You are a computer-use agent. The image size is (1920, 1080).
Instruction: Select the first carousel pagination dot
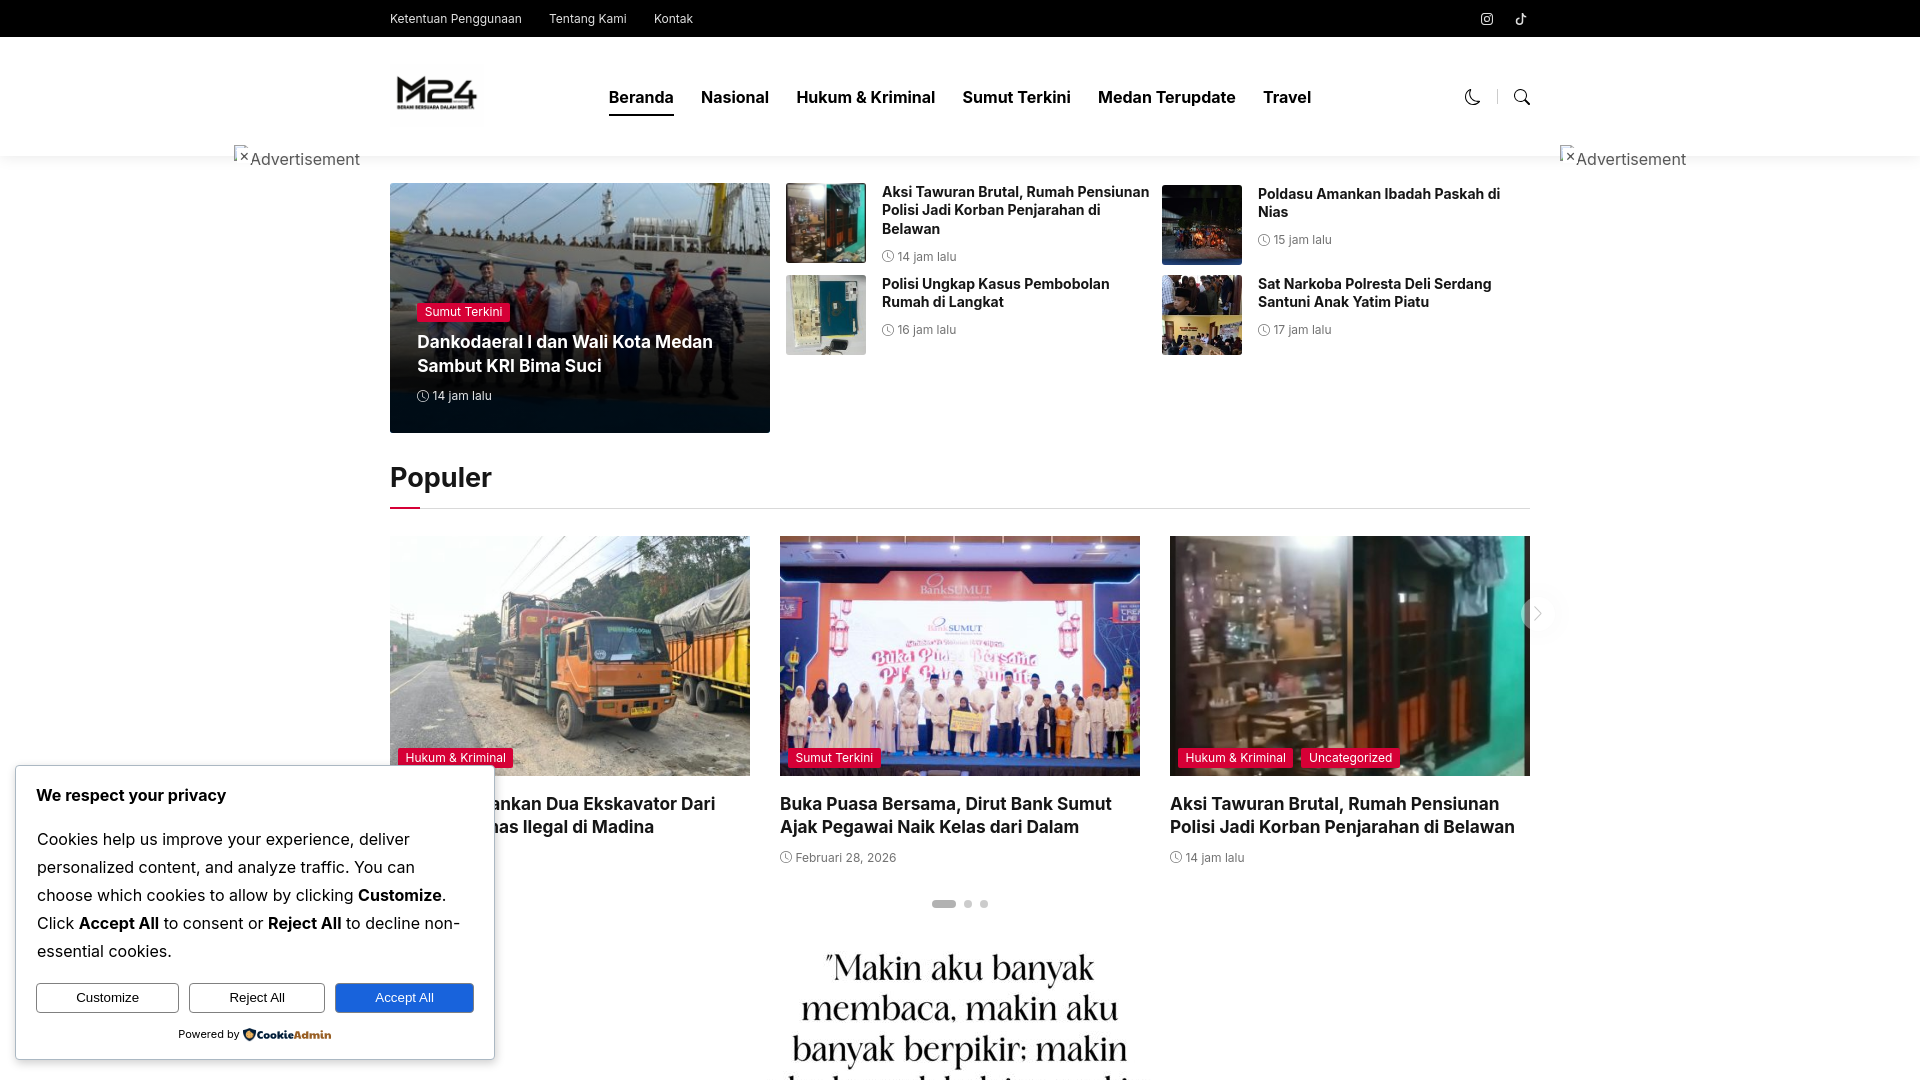[x=944, y=904]
